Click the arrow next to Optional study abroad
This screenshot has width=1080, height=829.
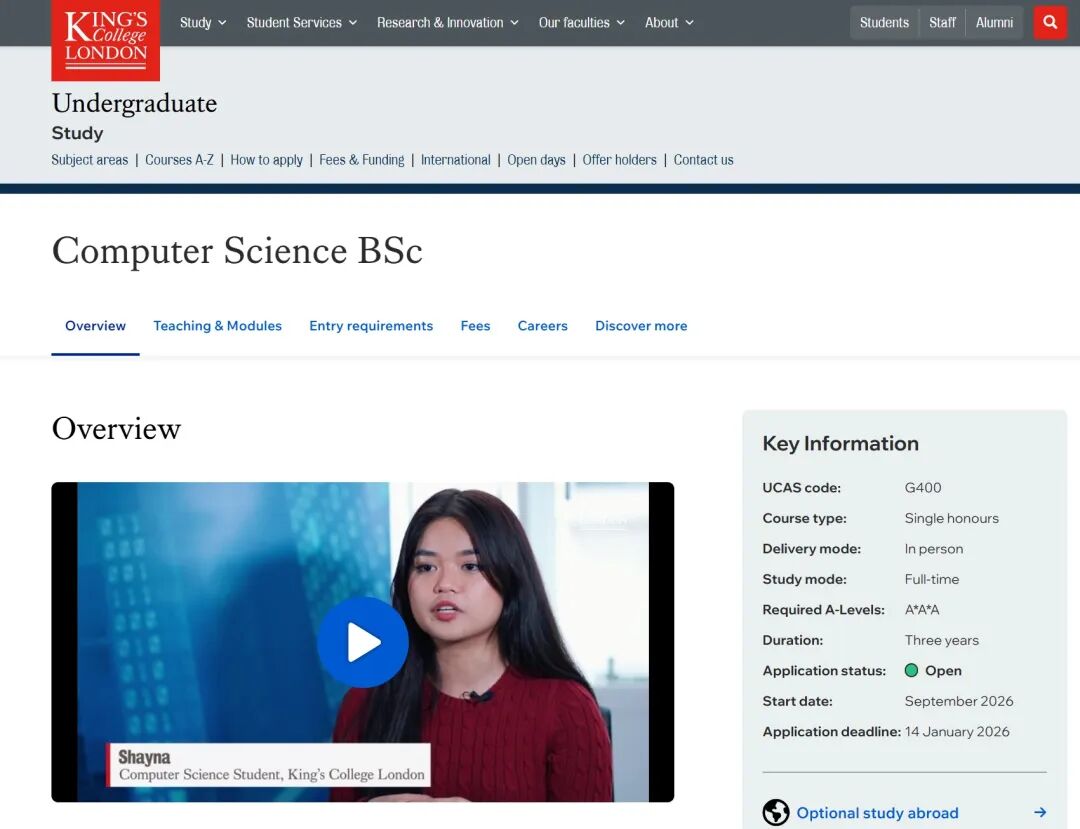pos(1040,812)
